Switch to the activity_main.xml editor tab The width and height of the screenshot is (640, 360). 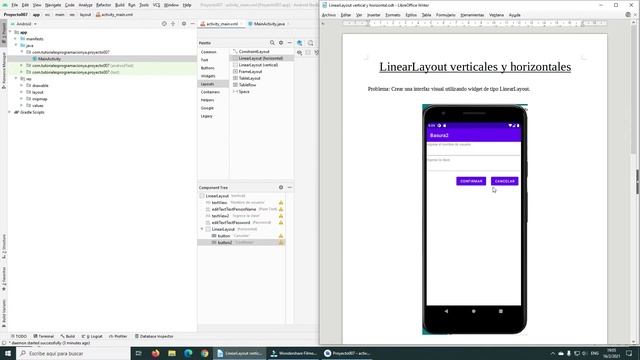pyautogui.click(x=222, y=24)
